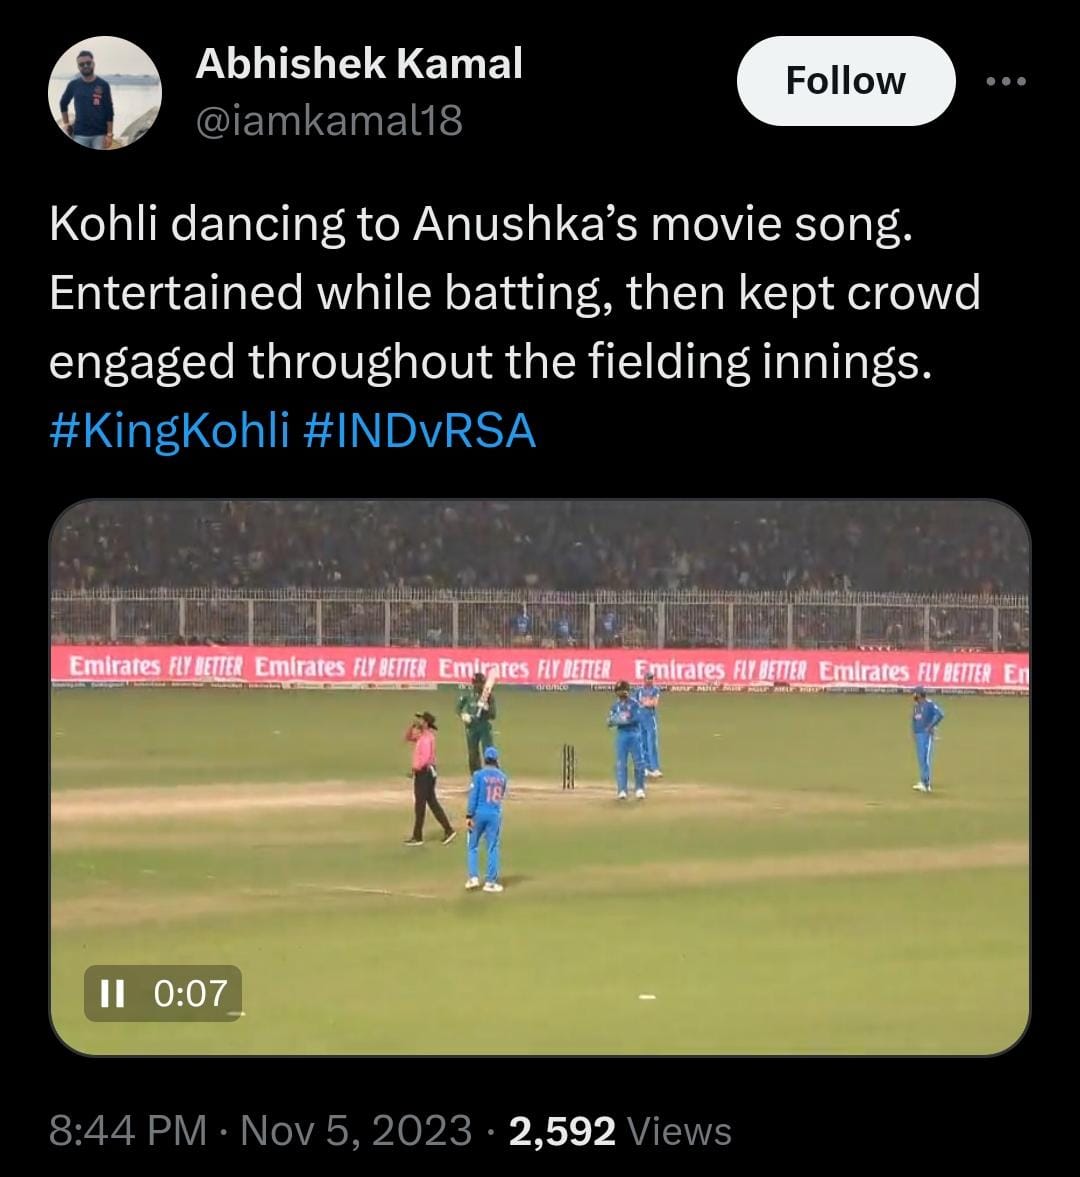Click the display name Abhishek Kamal
Image resolution: width=1080 pixels, height=1177 pixels.
pos(358,64)
